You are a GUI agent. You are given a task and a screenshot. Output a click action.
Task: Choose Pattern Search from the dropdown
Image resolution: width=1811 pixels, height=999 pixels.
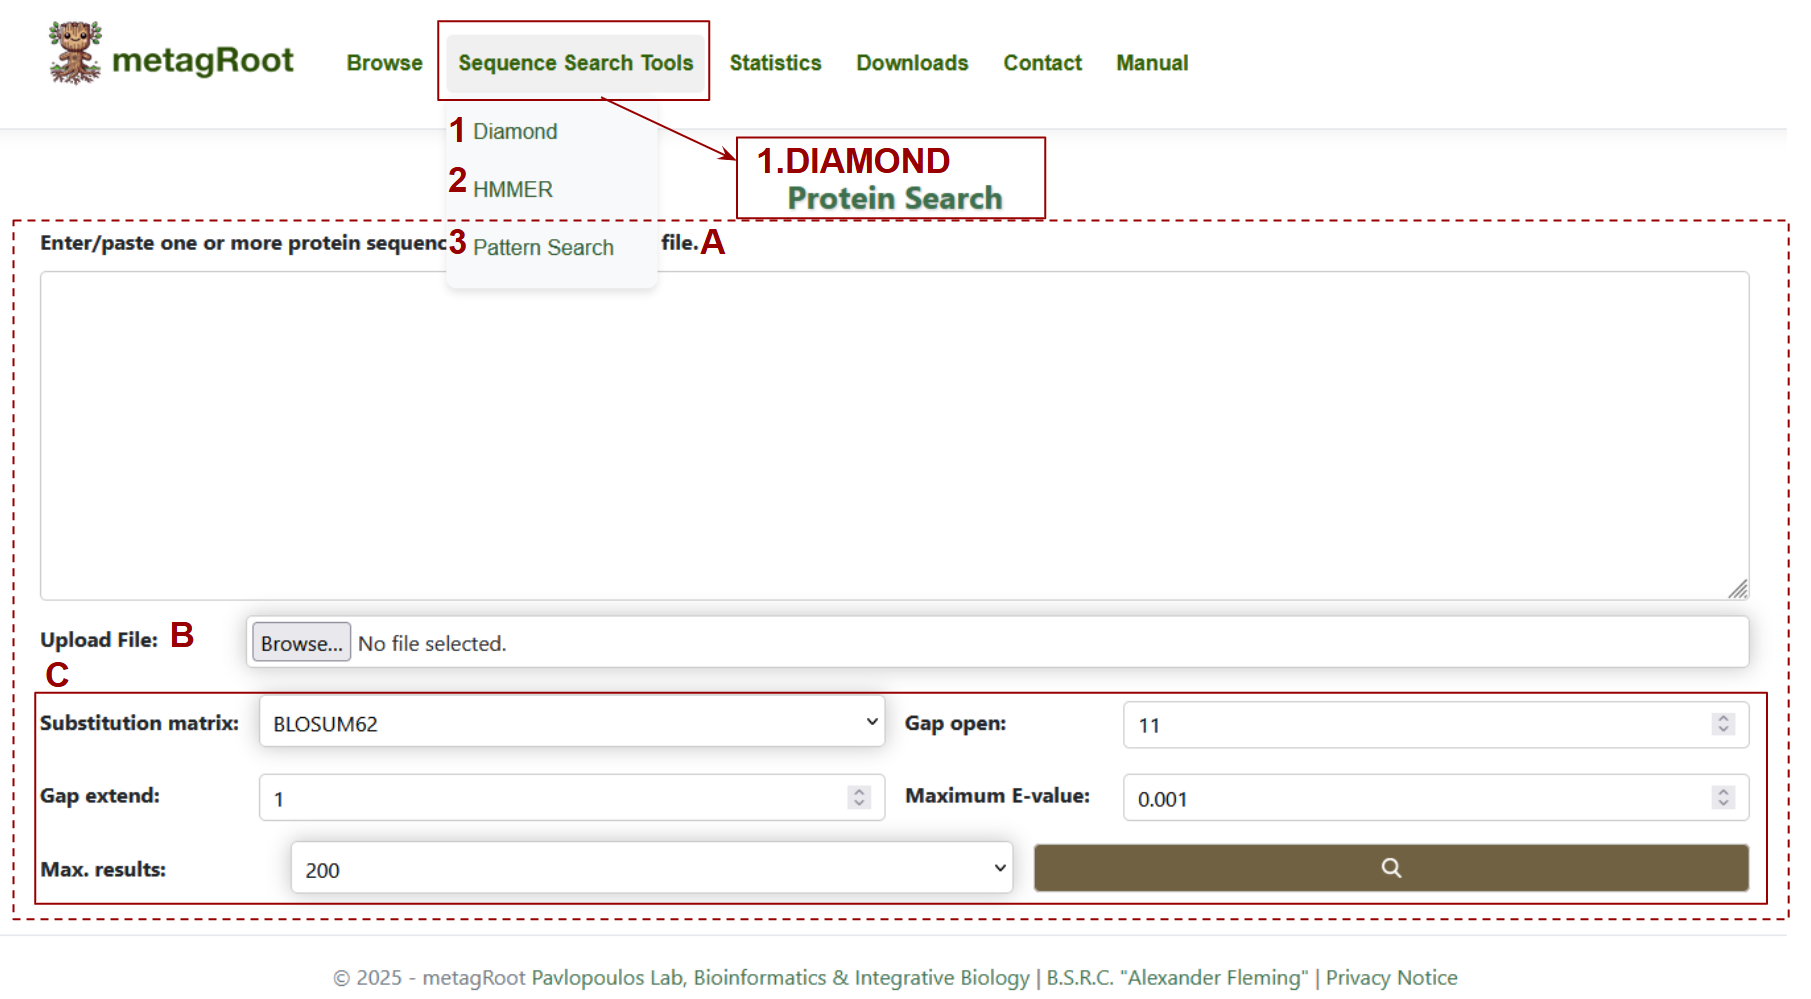tap(543, 248)
